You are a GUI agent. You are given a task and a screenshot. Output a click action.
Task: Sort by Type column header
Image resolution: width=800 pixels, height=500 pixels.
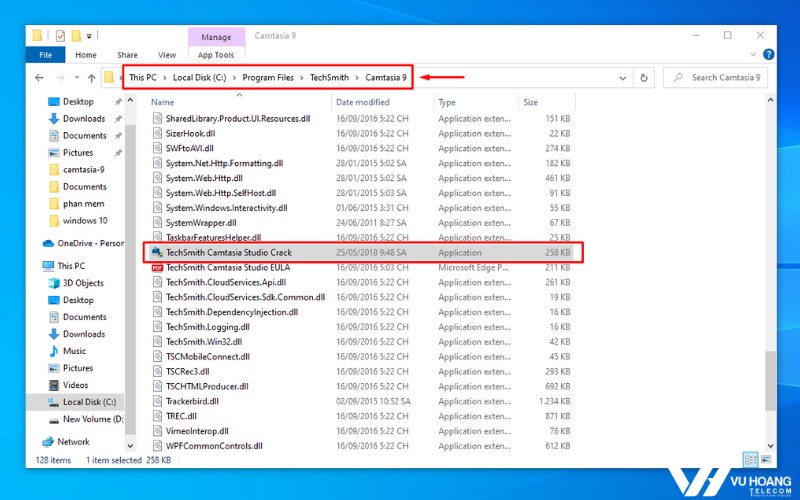447,102
